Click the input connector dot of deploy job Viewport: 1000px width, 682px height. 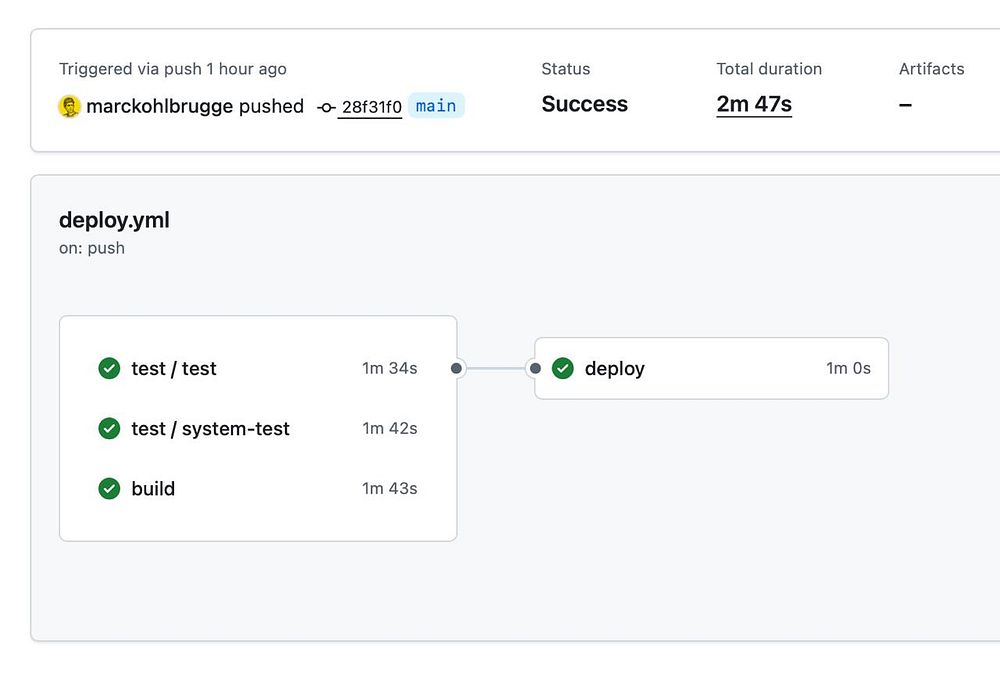(535, 369)
